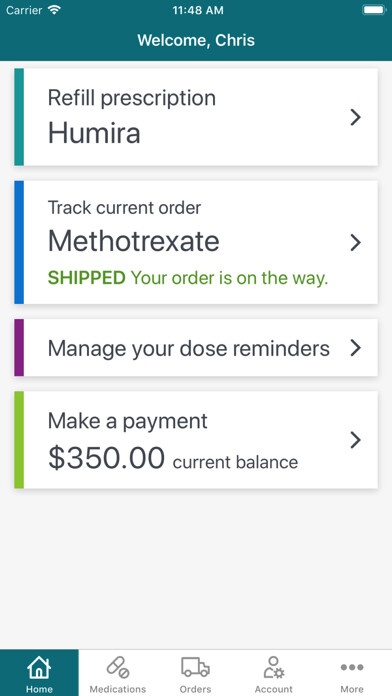Open dose reminders via chevron arrow
This screenshot has height=696, width=392.
pos(355,348)
